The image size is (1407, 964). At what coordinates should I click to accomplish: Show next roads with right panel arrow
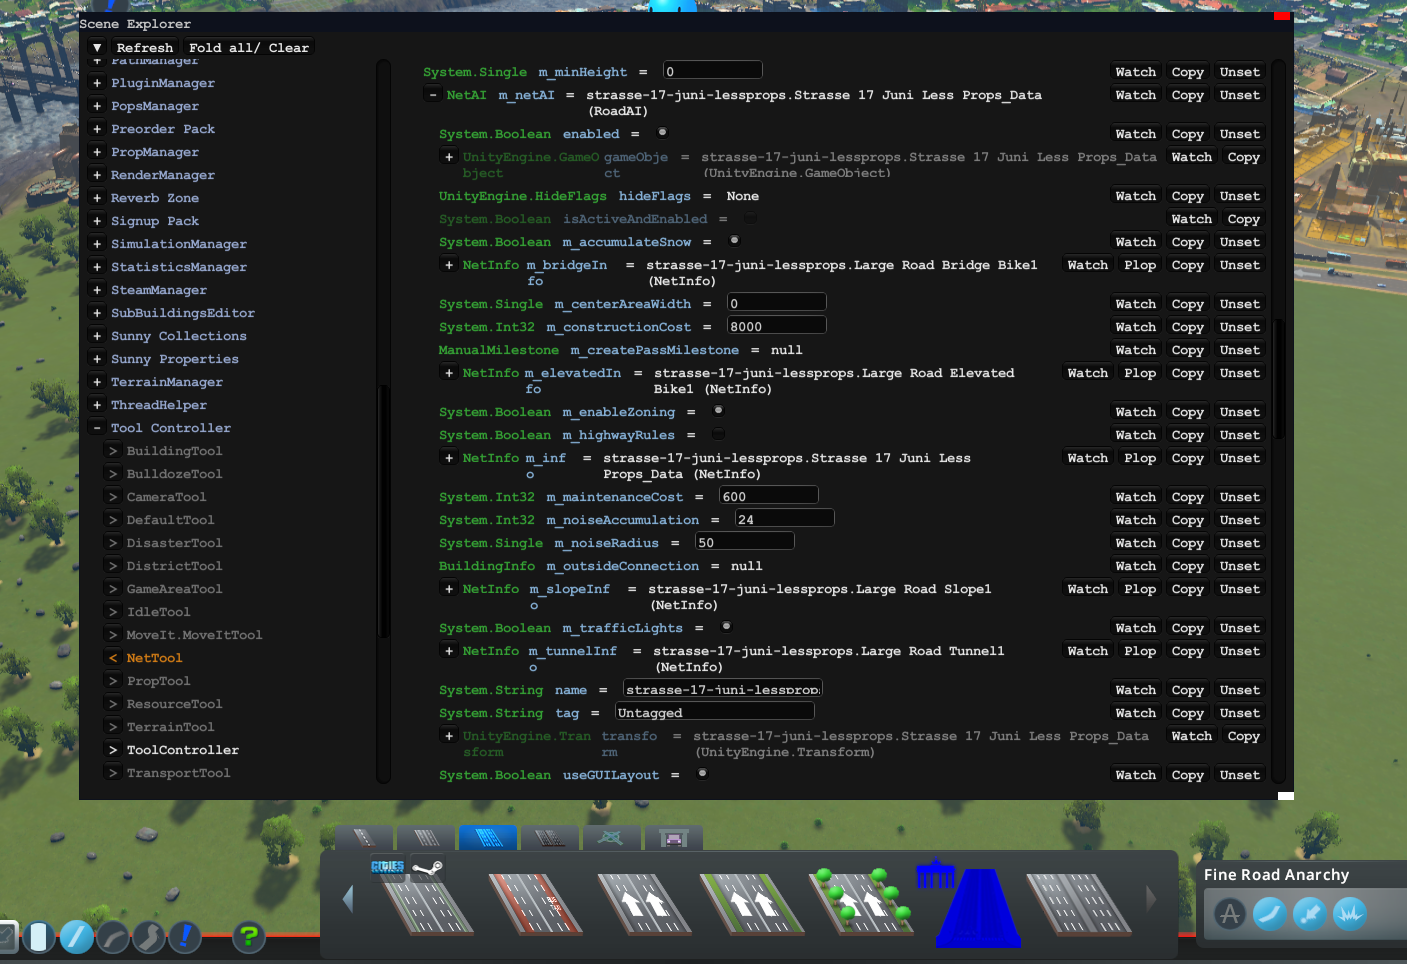click(x=1151, y=899)
